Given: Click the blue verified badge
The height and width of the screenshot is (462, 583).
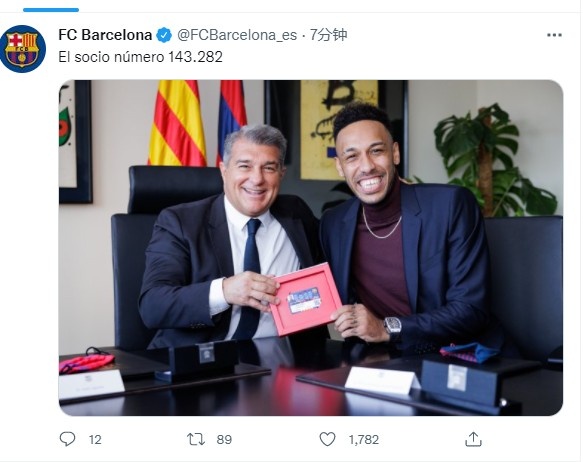Looking at the screenshot, I should tap(164, 35).
